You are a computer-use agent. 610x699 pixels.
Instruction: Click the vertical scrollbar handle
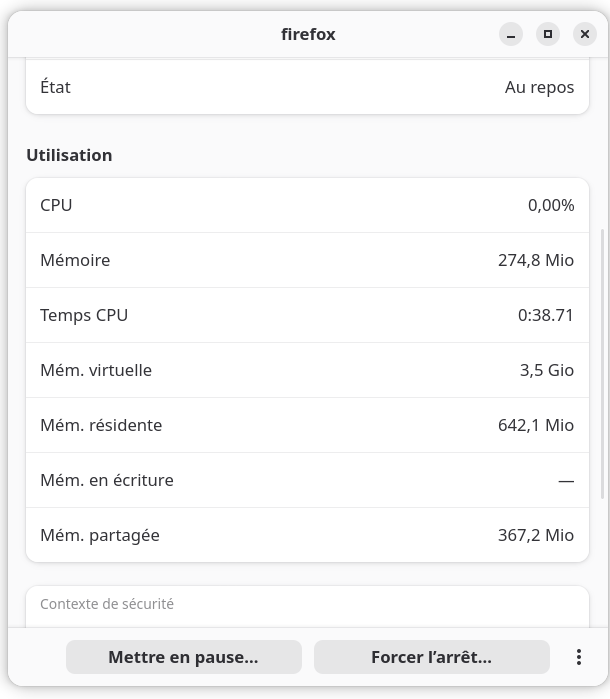pyautogui.click(x=602, y=364)
